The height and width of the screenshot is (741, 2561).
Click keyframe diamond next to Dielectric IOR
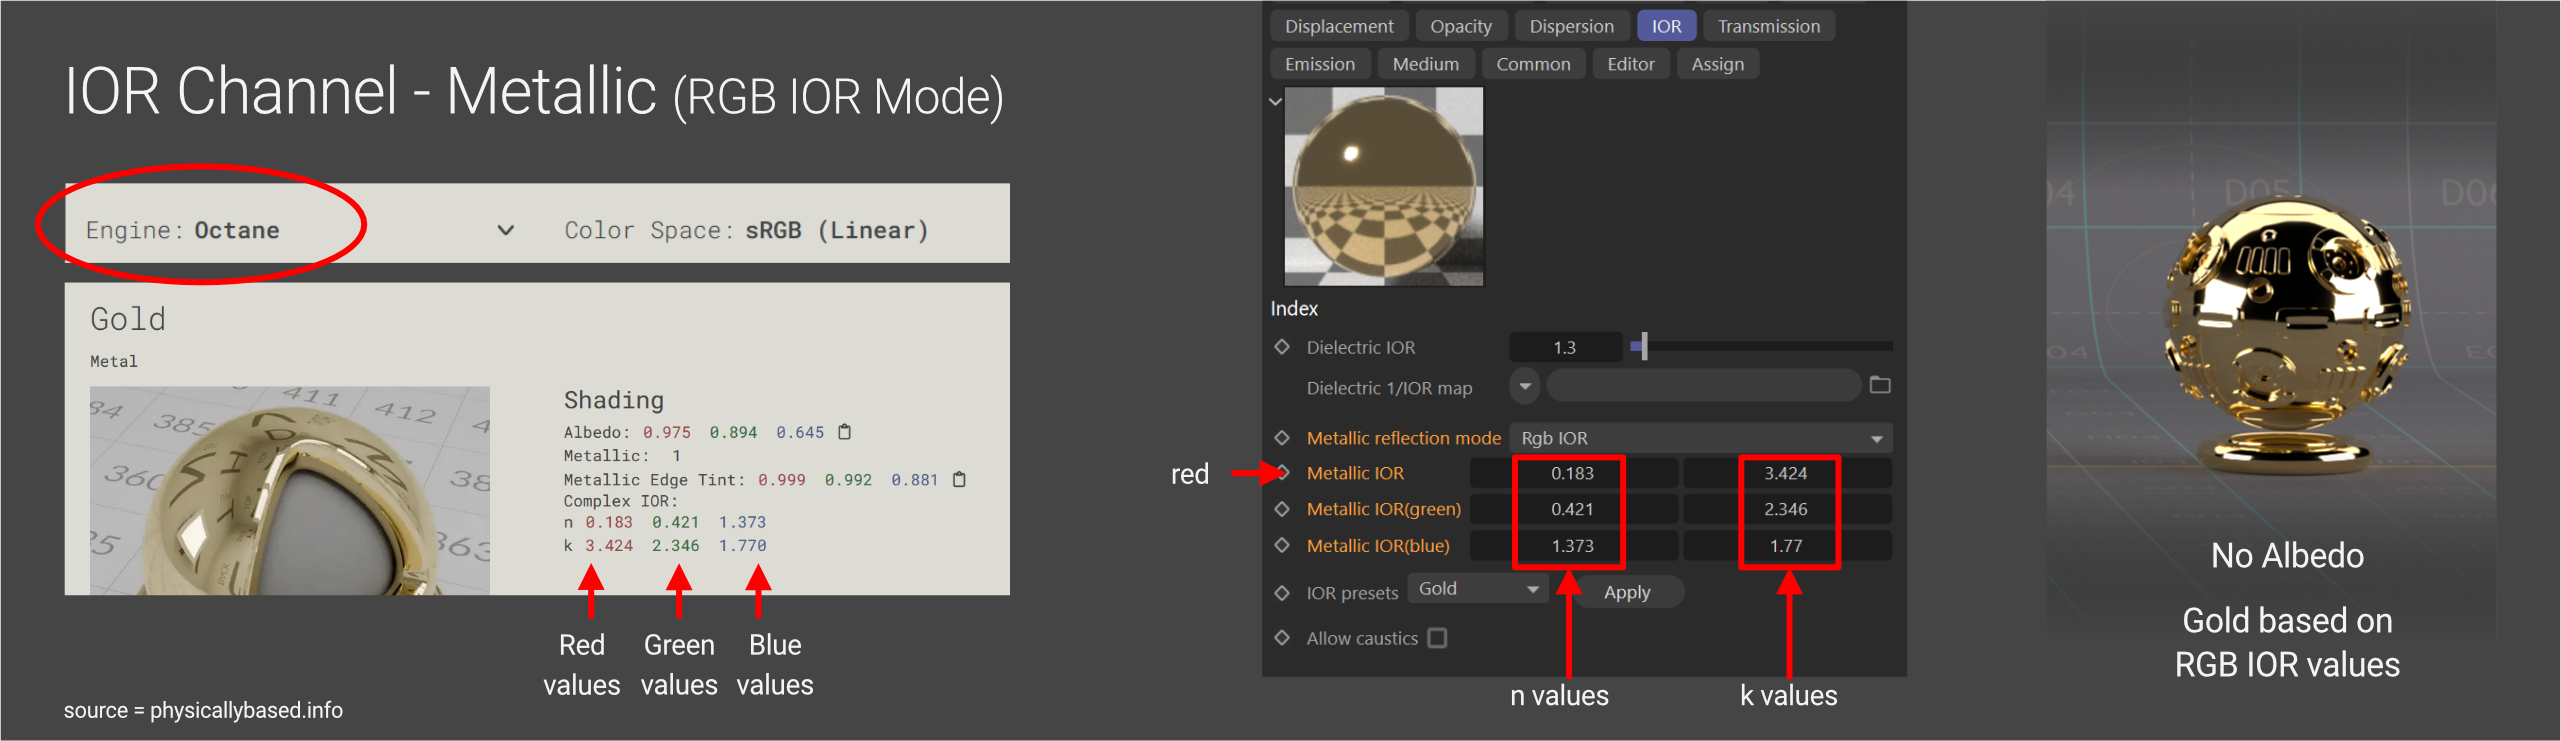(x=1282, y=347)
